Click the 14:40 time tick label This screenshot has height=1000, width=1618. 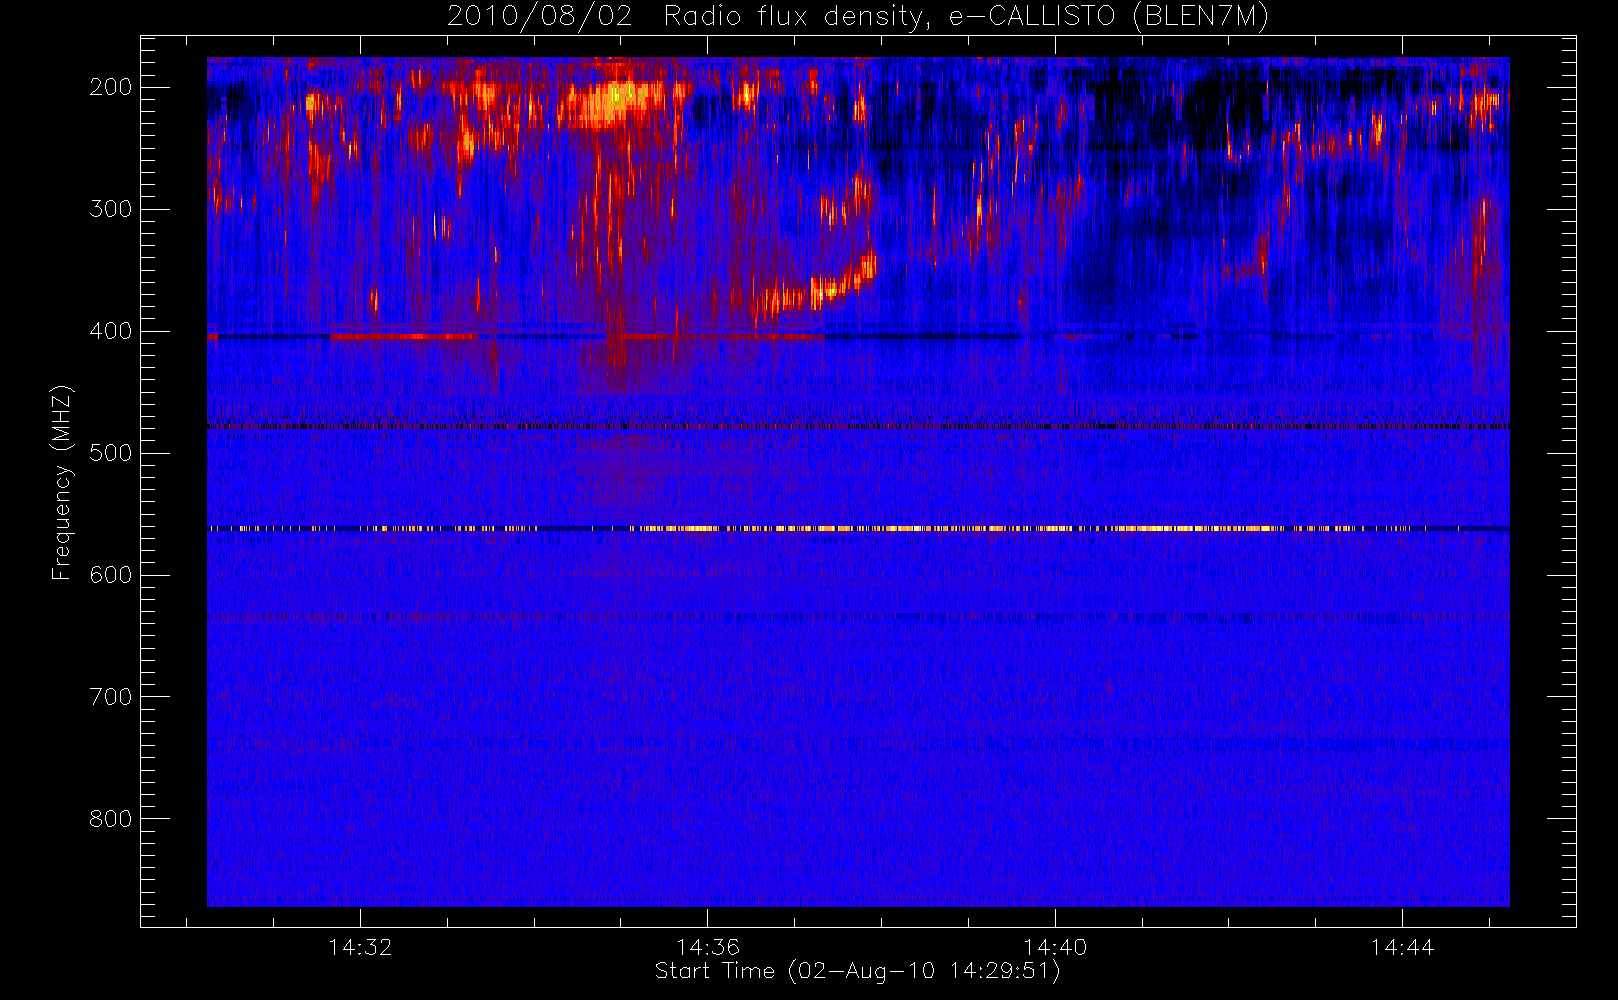click(1055, 947)
